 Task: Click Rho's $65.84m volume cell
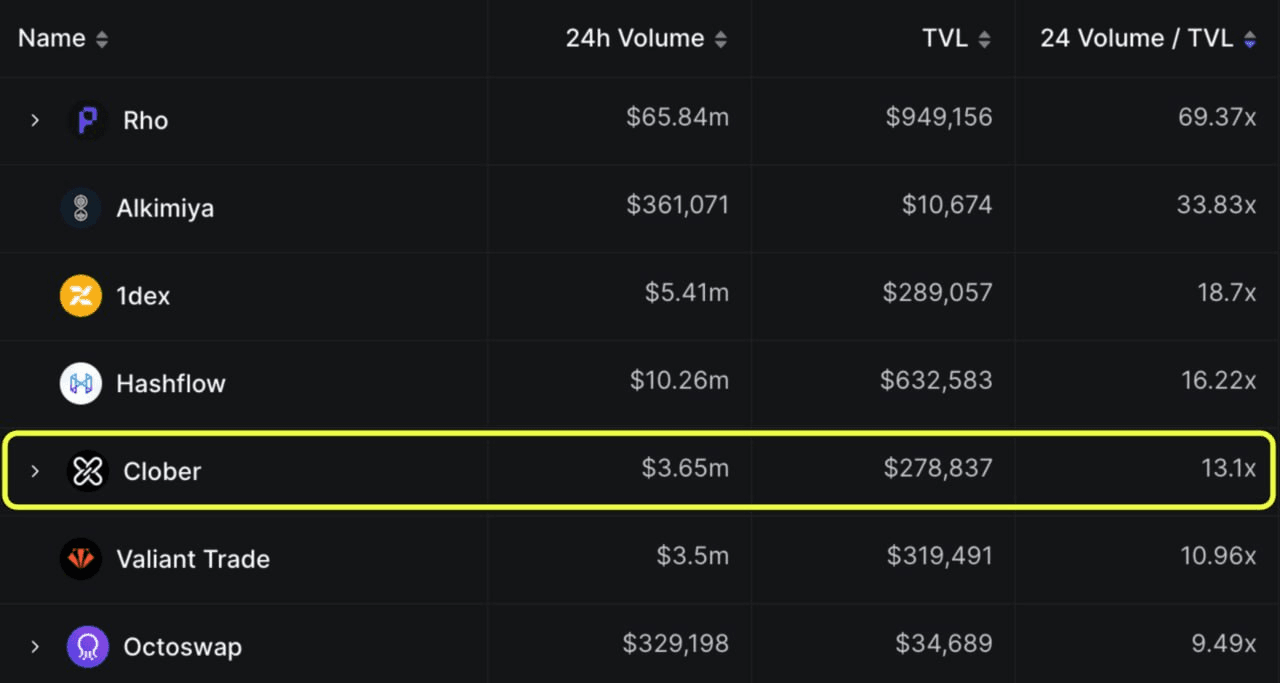677,118
